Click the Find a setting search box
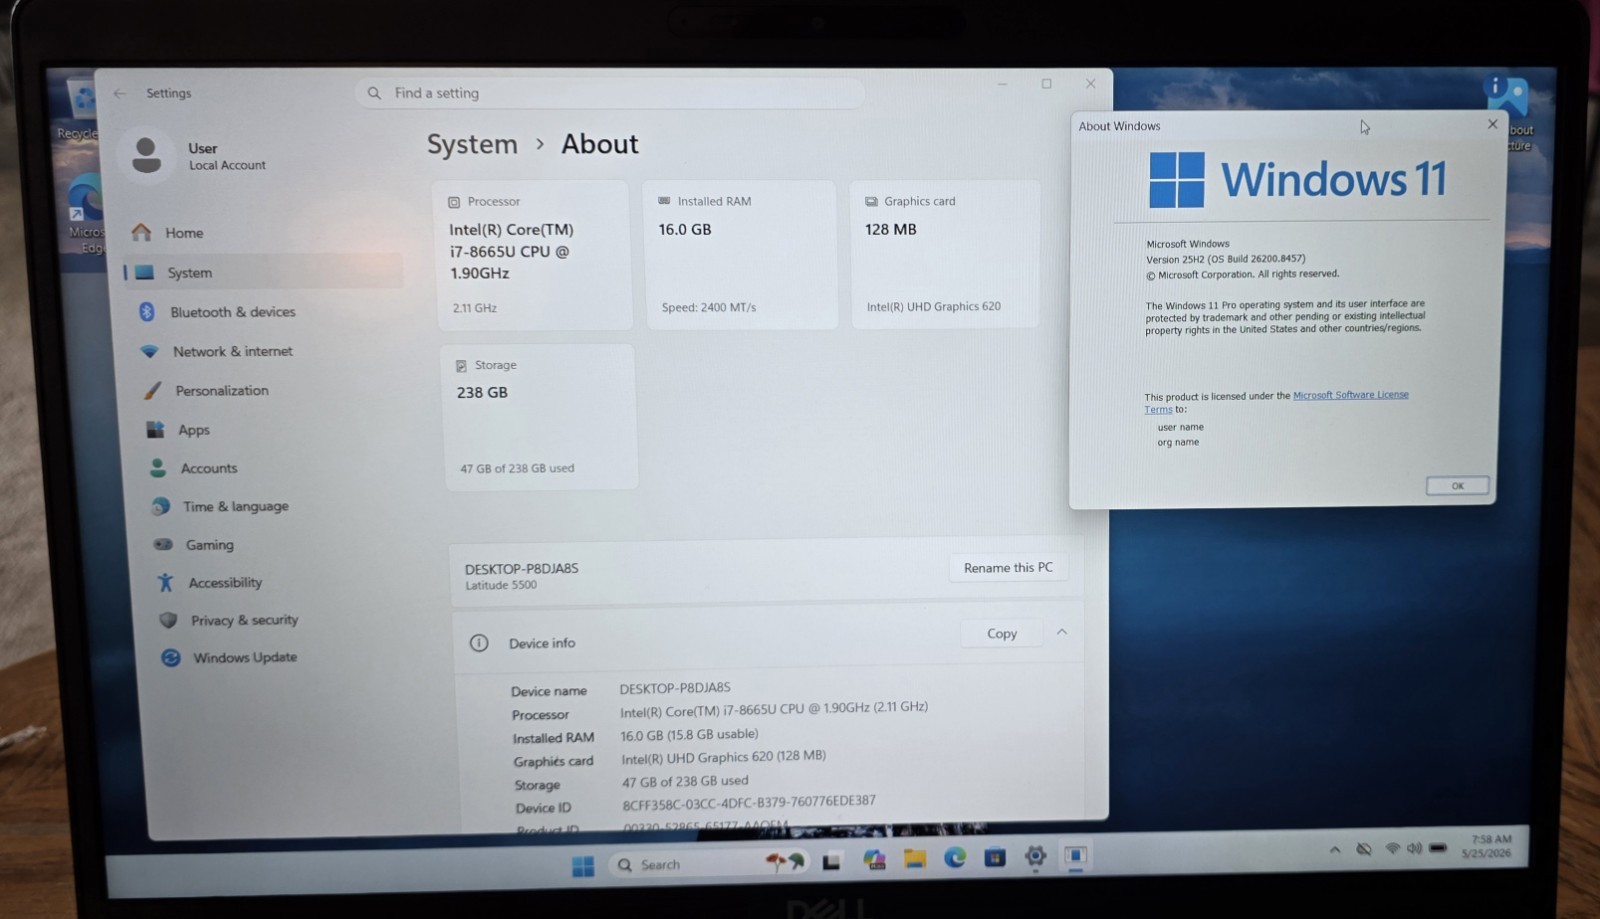This screenshot has height=919, width=1600. pos(610,93)
